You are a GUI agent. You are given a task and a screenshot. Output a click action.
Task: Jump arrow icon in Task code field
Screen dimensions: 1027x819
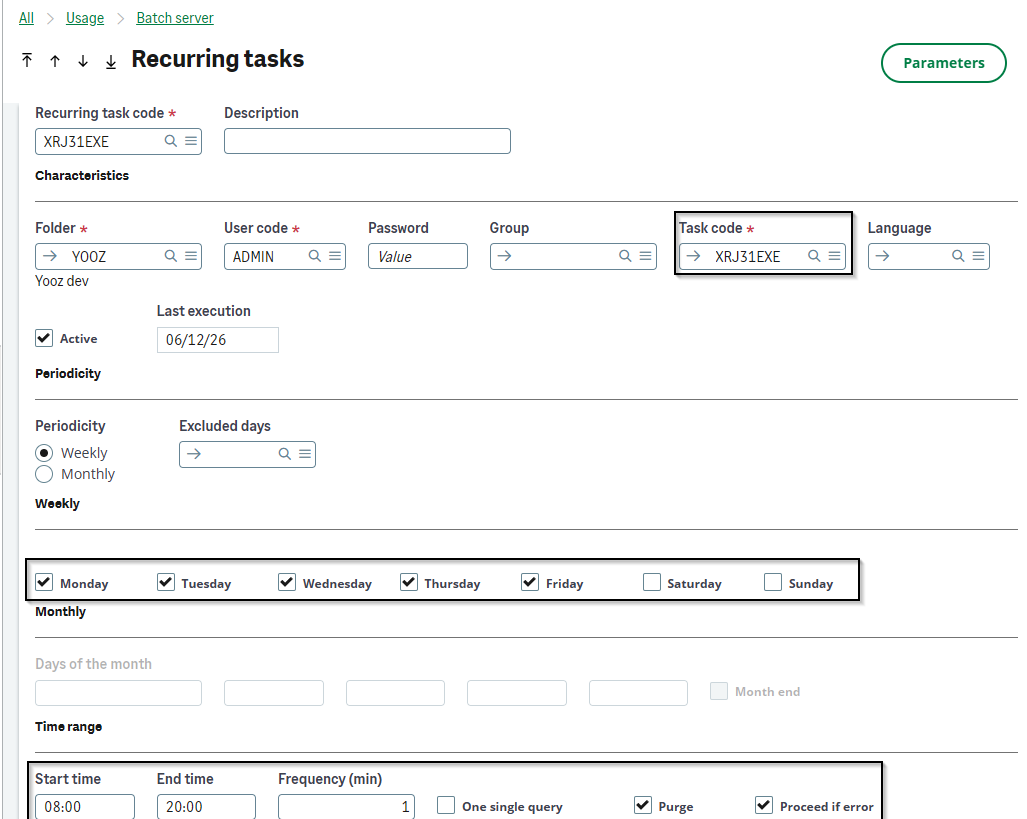pyautogui.click(x=694, y=256)
